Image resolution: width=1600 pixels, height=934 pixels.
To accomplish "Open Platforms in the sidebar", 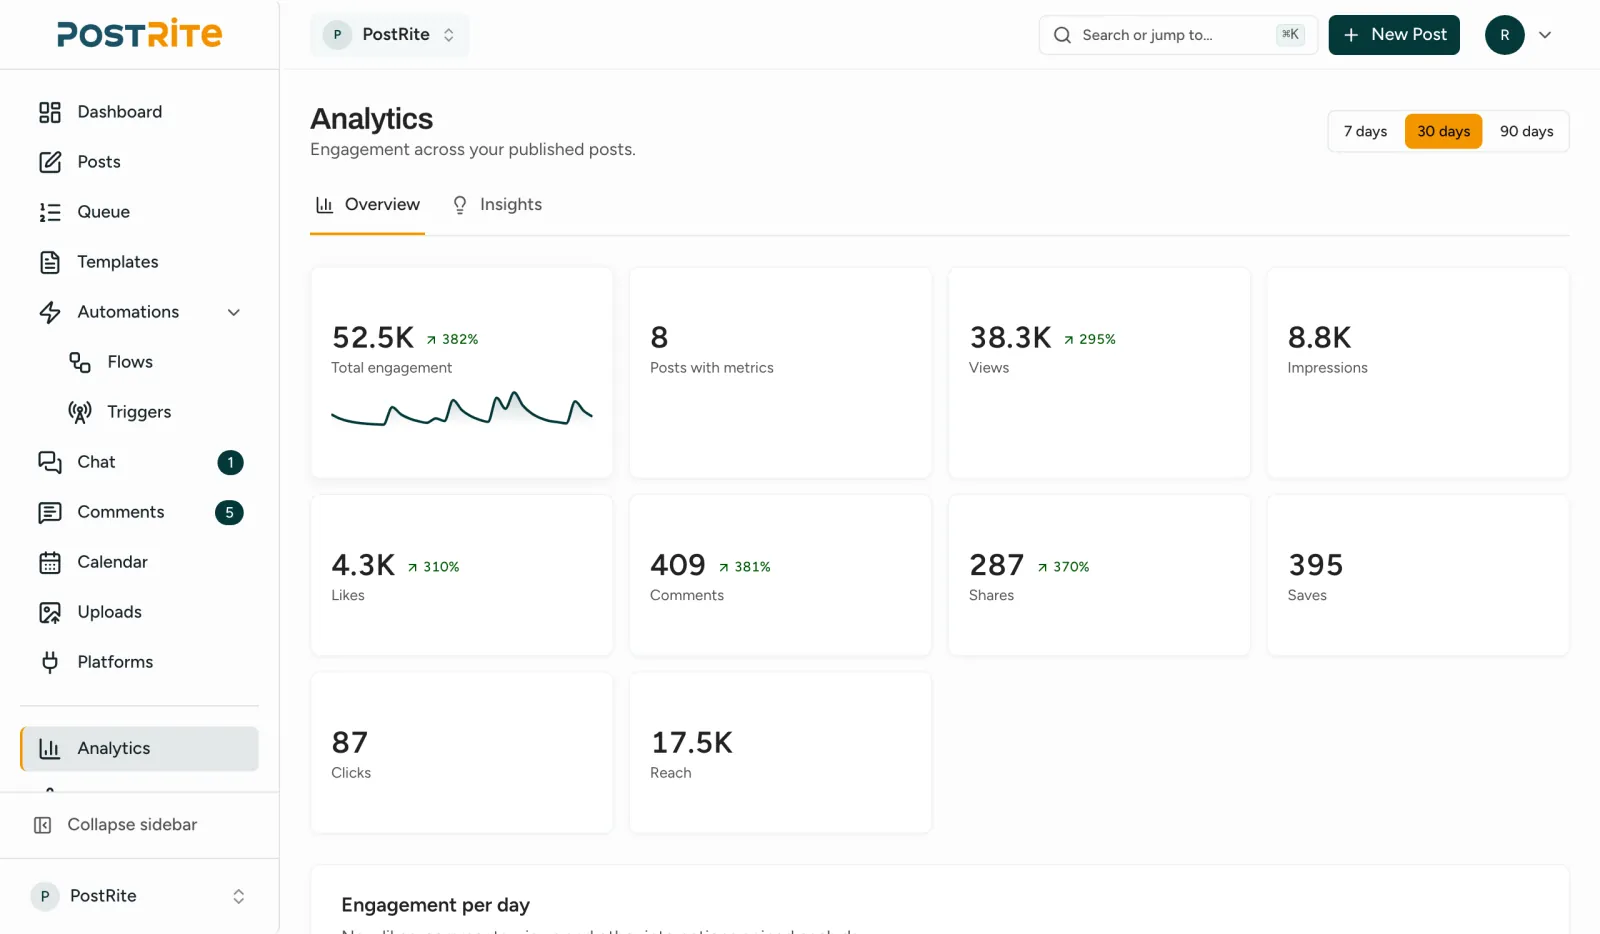I will tap(139, 662).
